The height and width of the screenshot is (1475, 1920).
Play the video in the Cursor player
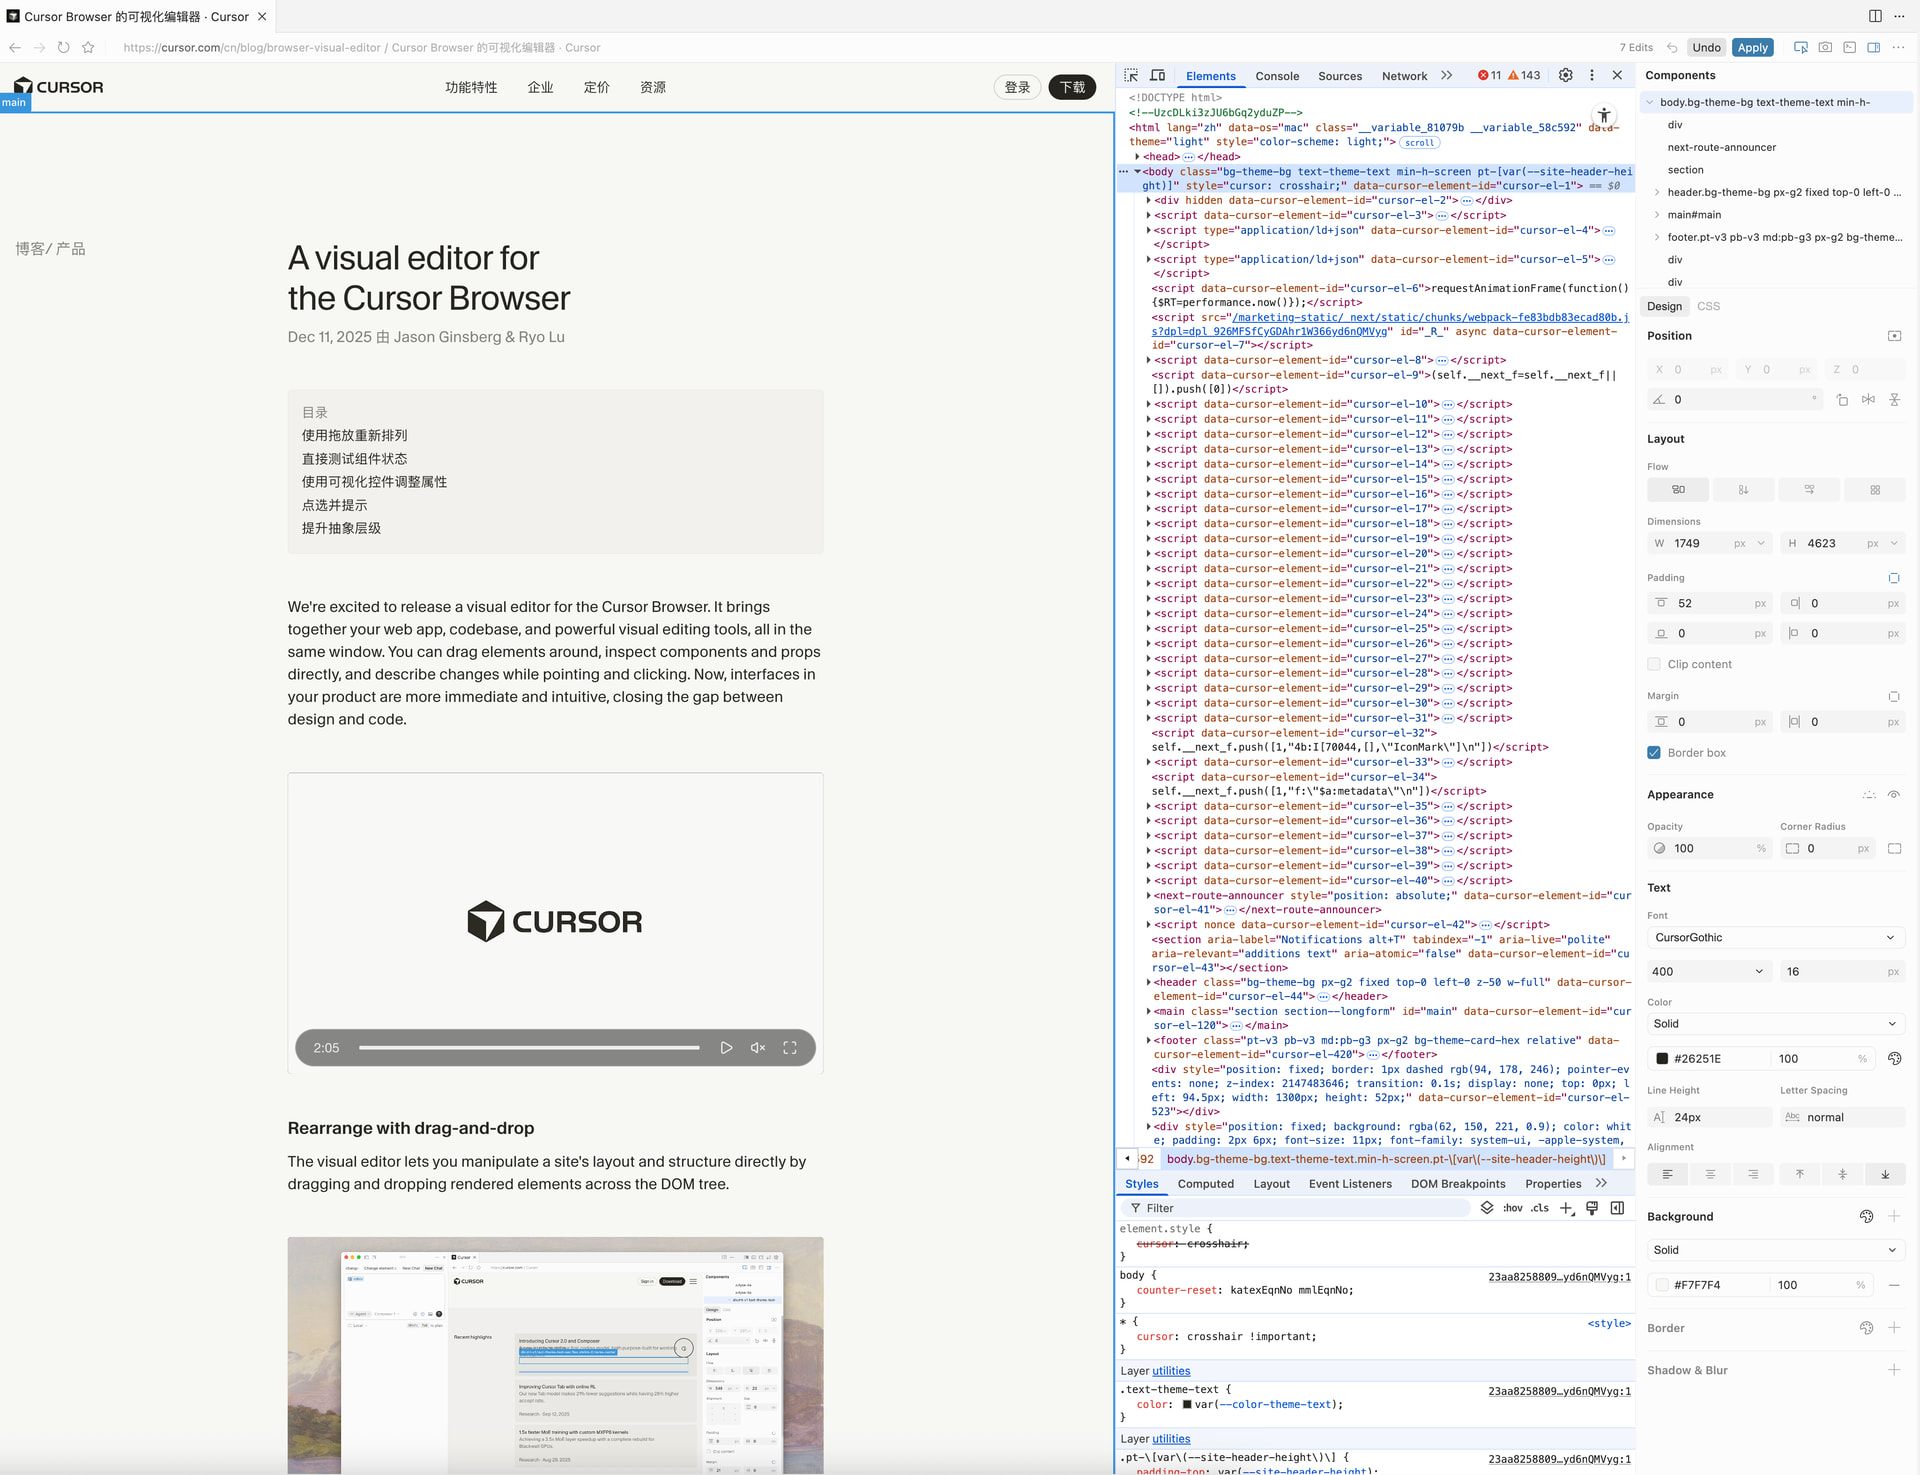pyautogui.click(x=726, y=1048)
